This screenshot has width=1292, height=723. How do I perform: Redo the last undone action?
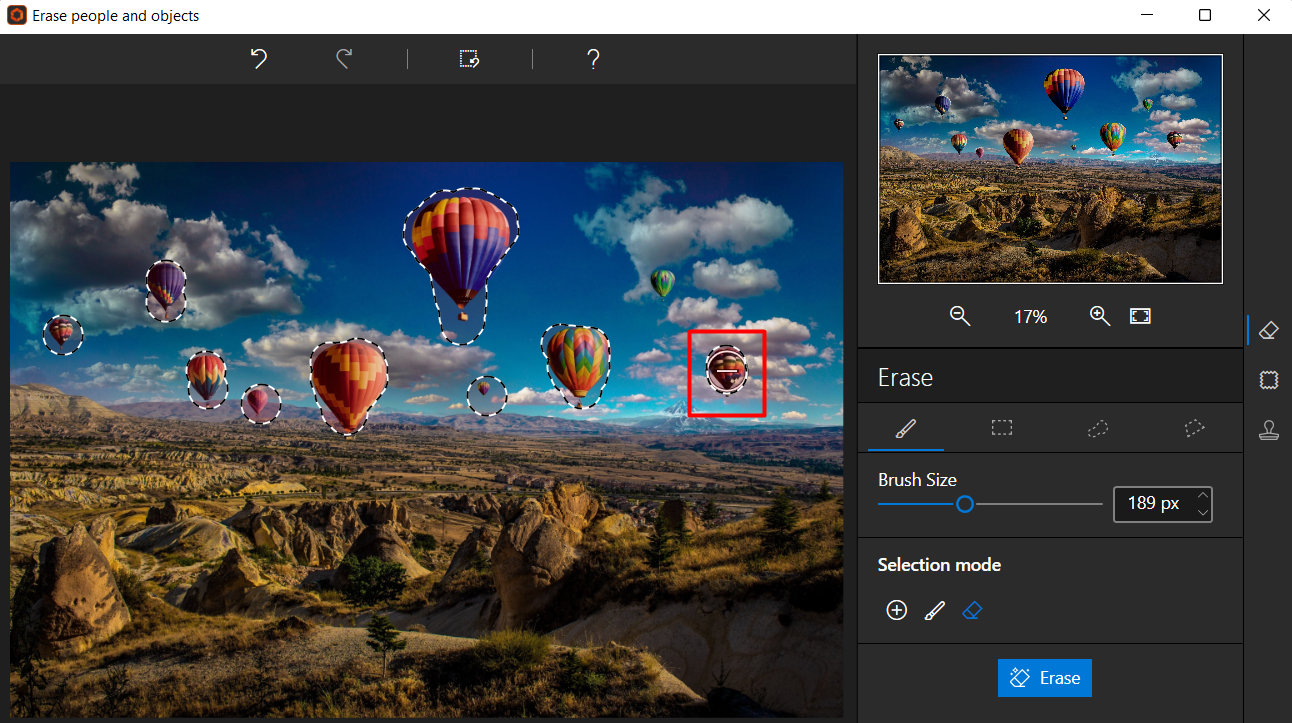(x=344, y=59)
